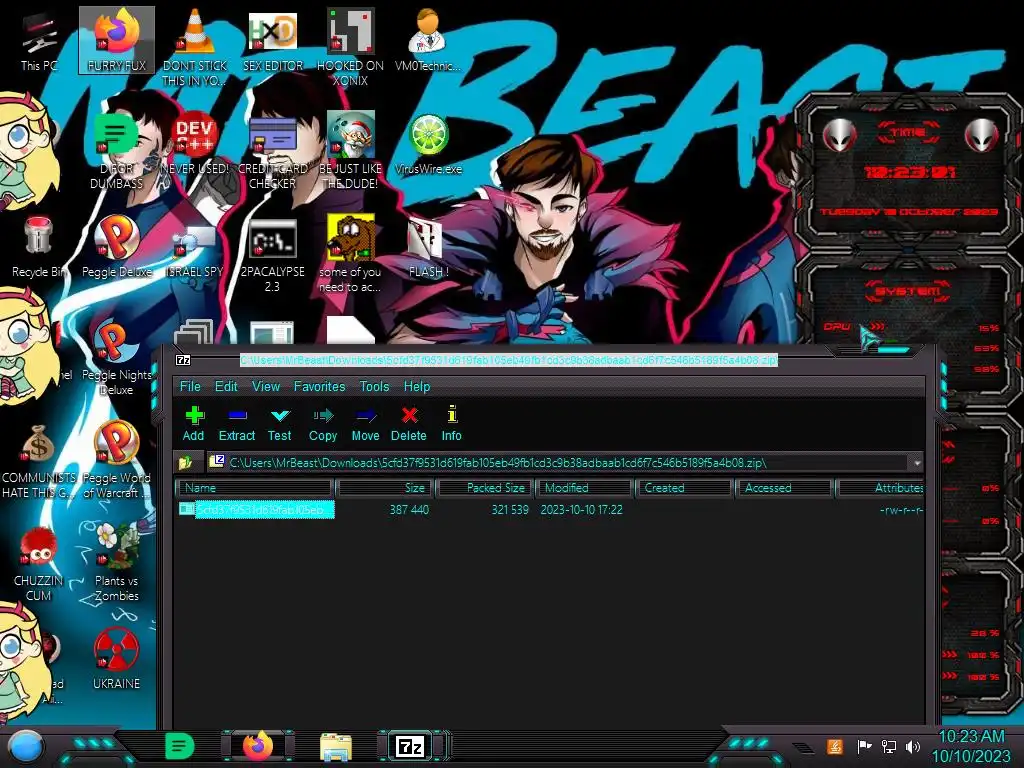Screen dimensions: 1024x768
Task: Click the Test checkmark icon
Action: click(280, 424)
